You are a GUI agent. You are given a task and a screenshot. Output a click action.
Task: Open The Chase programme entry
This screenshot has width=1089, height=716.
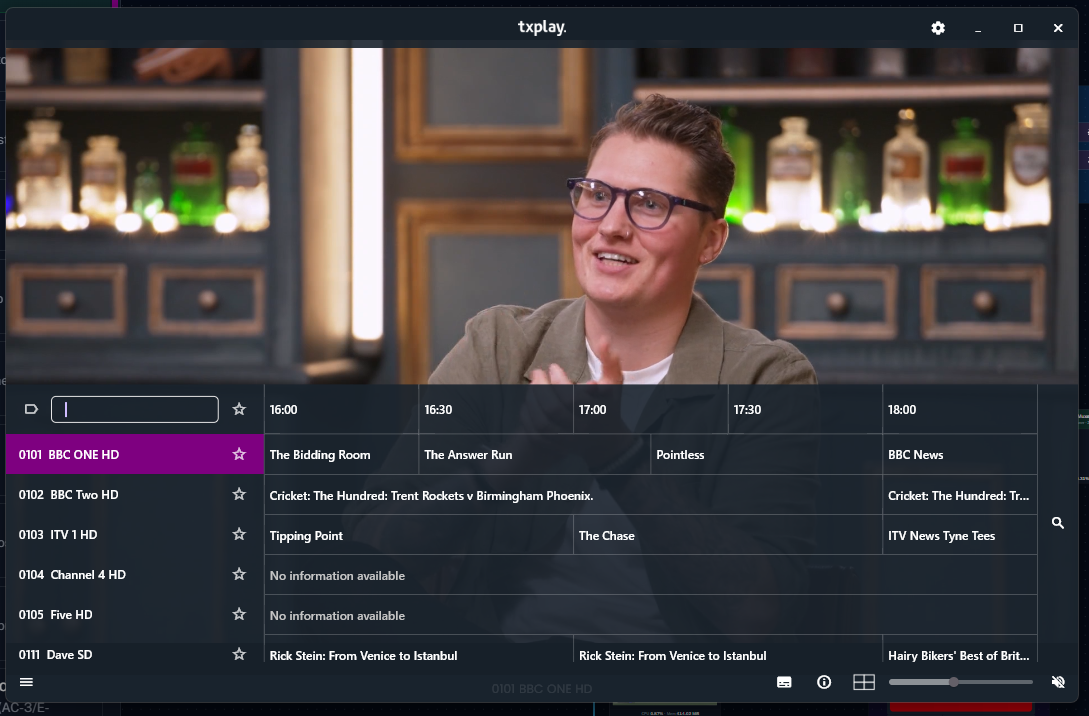728,535
